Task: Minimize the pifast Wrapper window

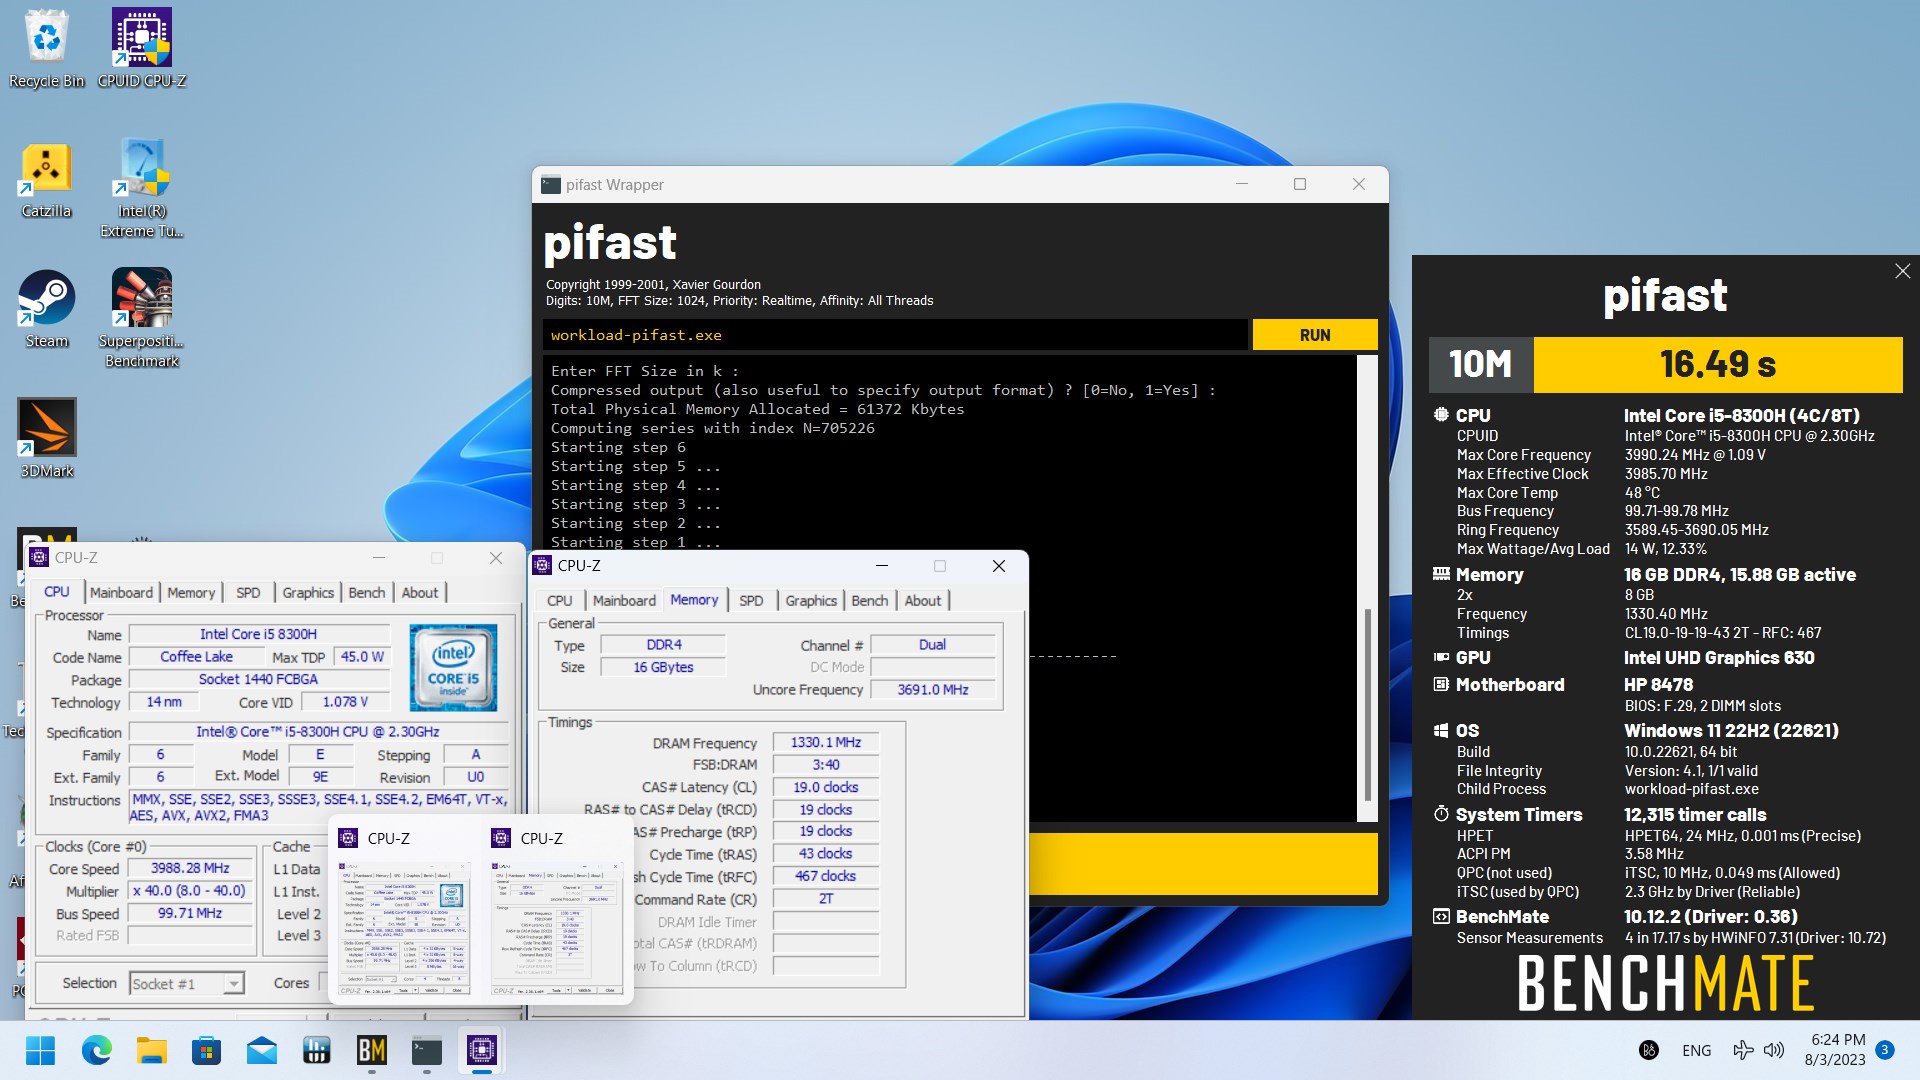Action: pos(1242,184)
